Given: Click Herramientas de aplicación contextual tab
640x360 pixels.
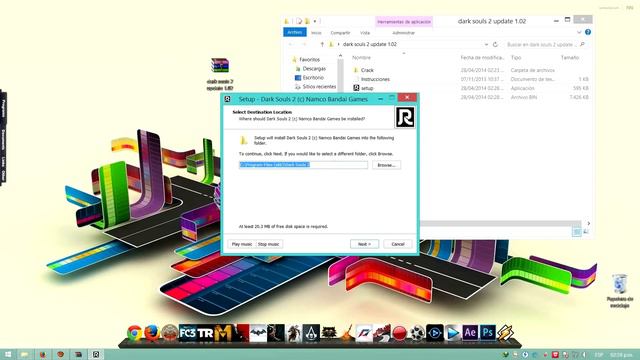Looking at the screenshot, I should [404, 22].
